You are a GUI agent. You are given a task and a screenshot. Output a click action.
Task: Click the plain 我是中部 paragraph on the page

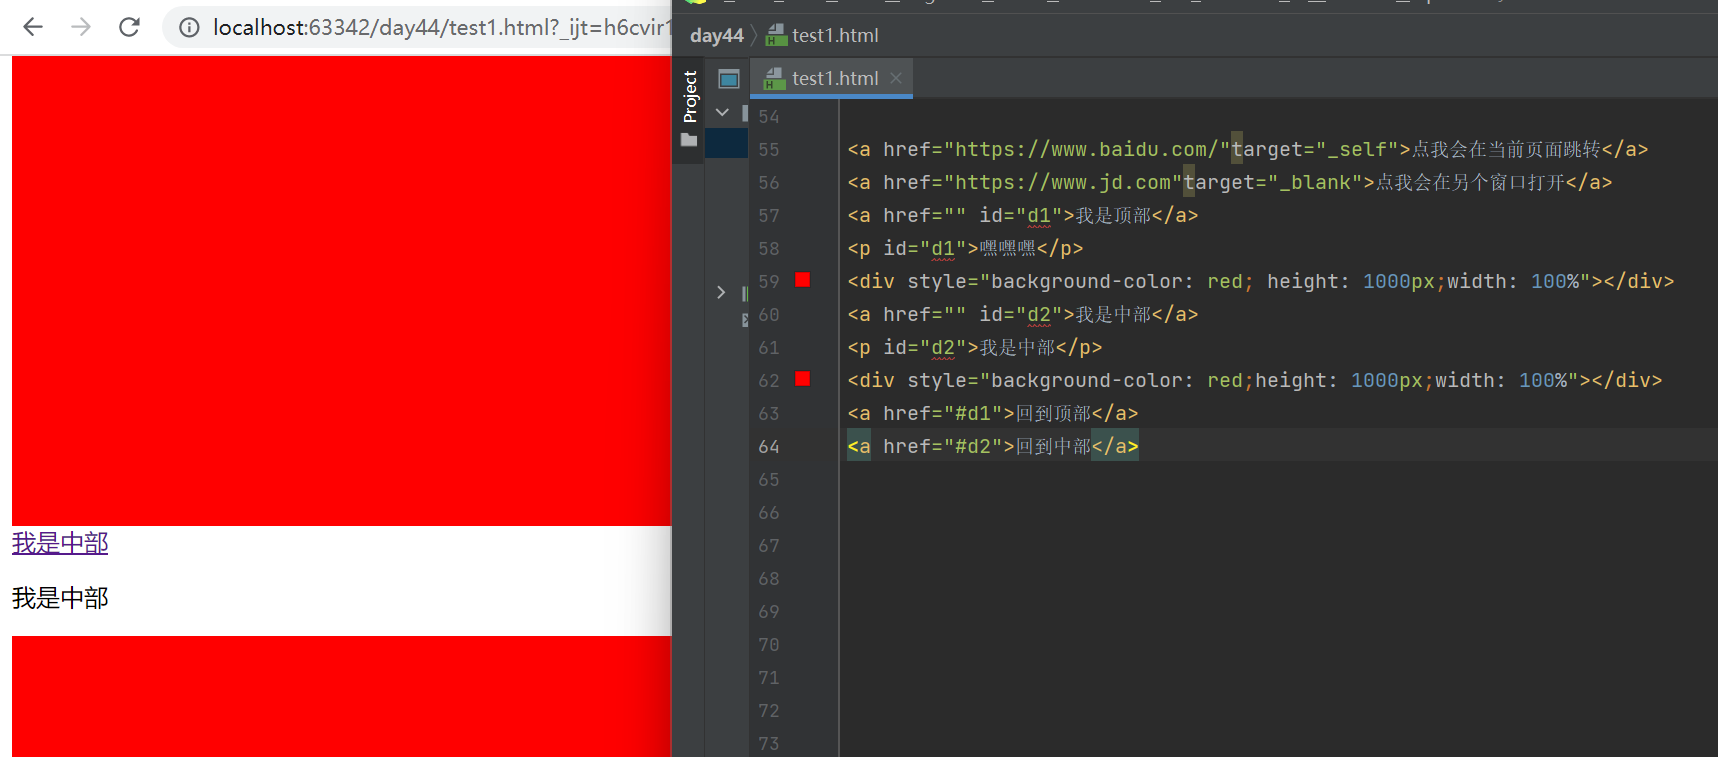tap(60, 598)
